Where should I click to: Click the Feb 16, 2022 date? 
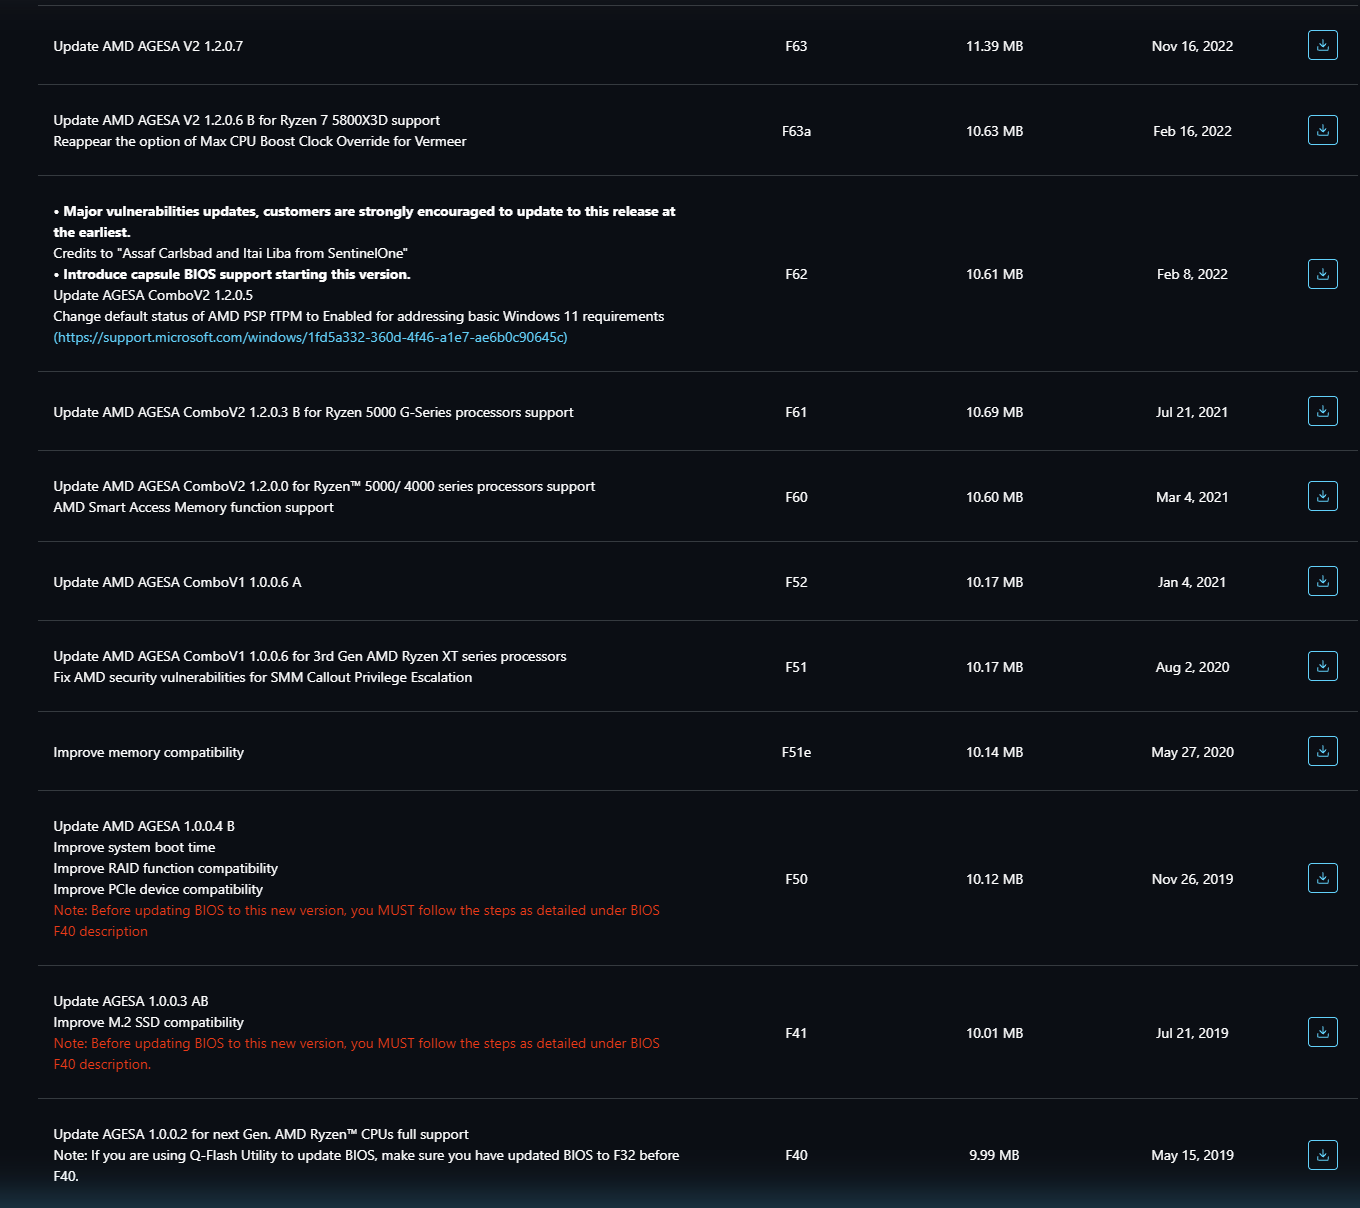pyautogui.click(x=1192, y=131)
